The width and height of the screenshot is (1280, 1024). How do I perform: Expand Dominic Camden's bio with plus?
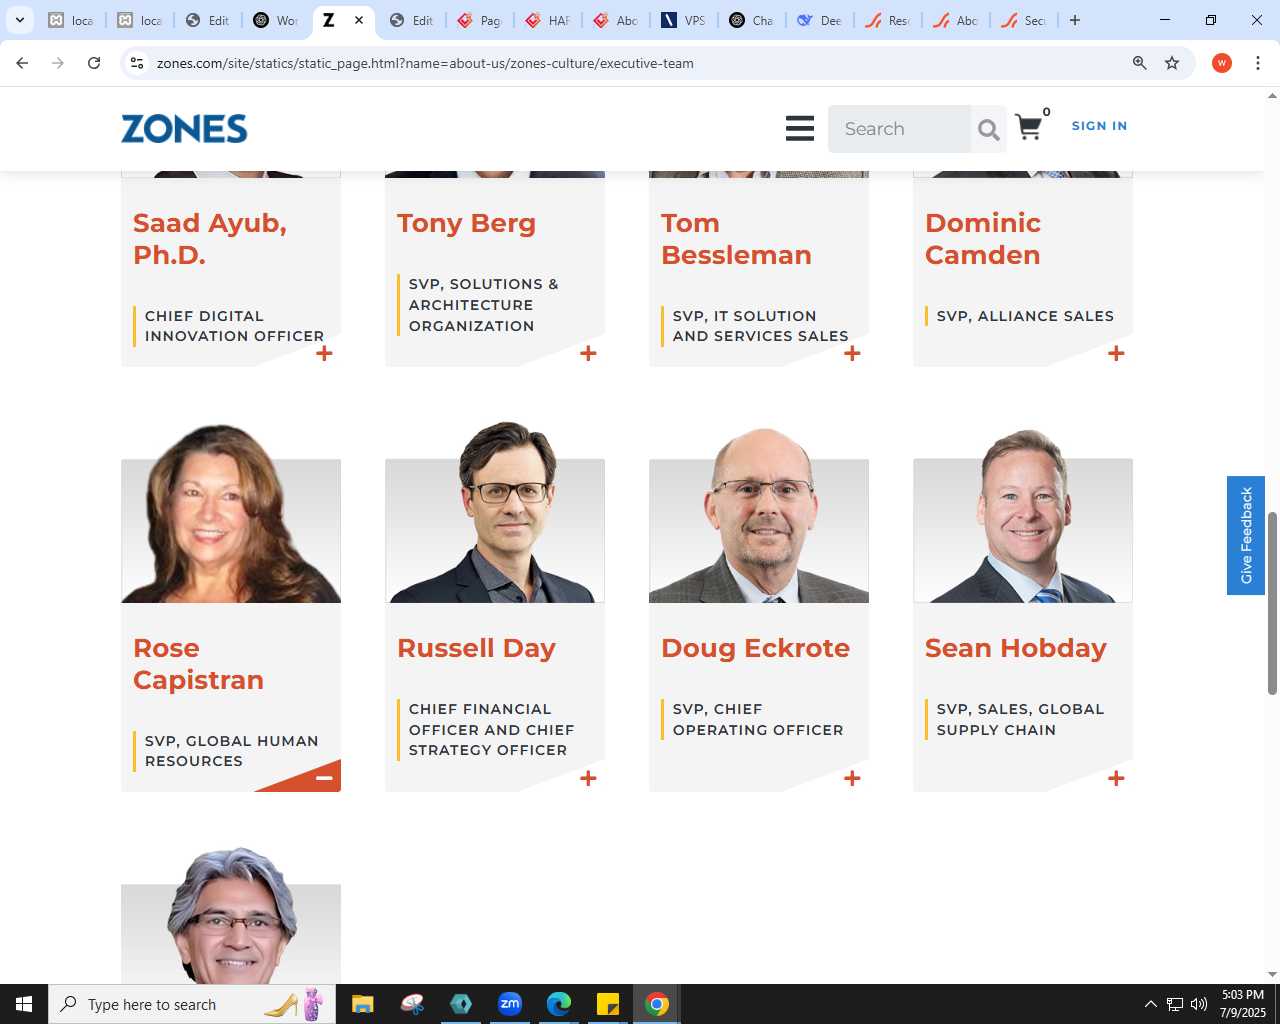click(1116, 353)
